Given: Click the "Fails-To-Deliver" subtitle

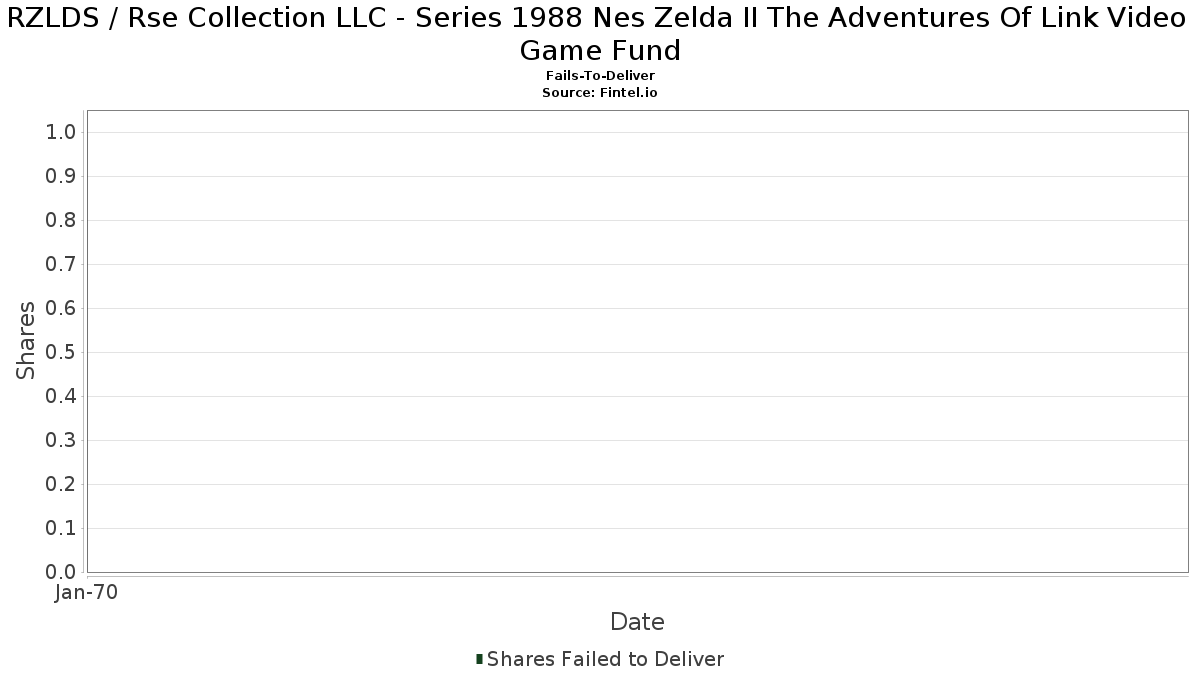Looking at the screenshot, I should 600,76.
